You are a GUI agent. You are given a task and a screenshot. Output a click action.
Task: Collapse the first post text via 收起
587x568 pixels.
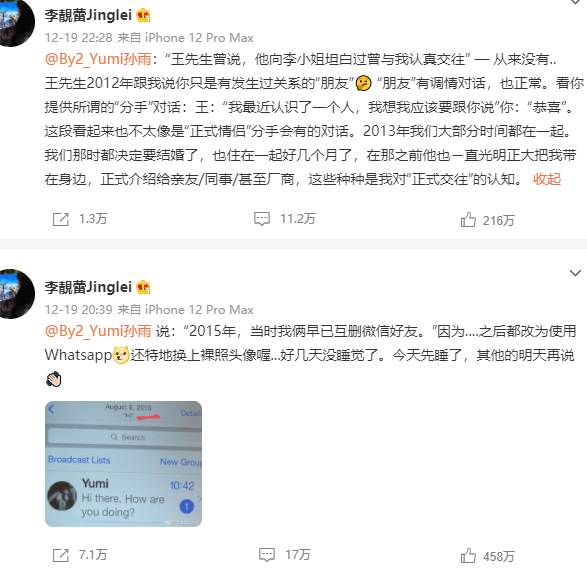coord(547,179)
